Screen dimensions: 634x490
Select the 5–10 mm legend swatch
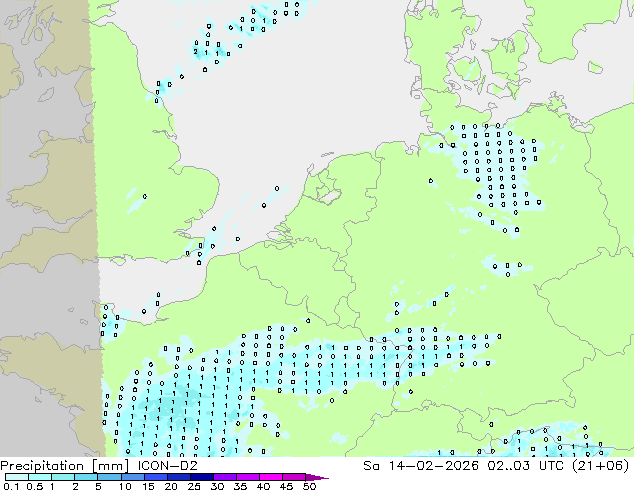[x=109, y=477]
